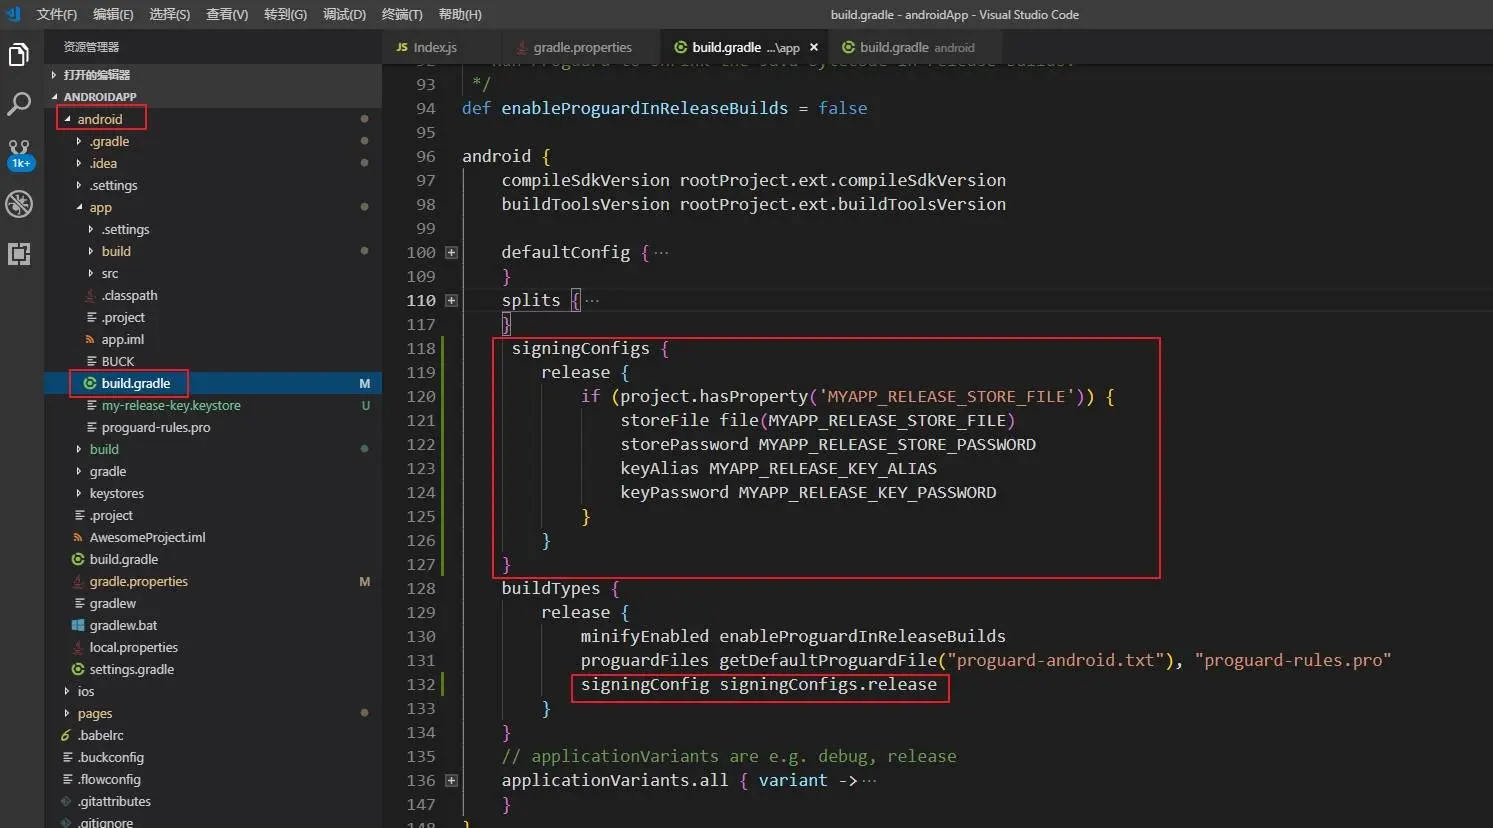Click the VS Code logo in title bar
The width and height of the screenshot is (1493, 828).
point(13,14)
